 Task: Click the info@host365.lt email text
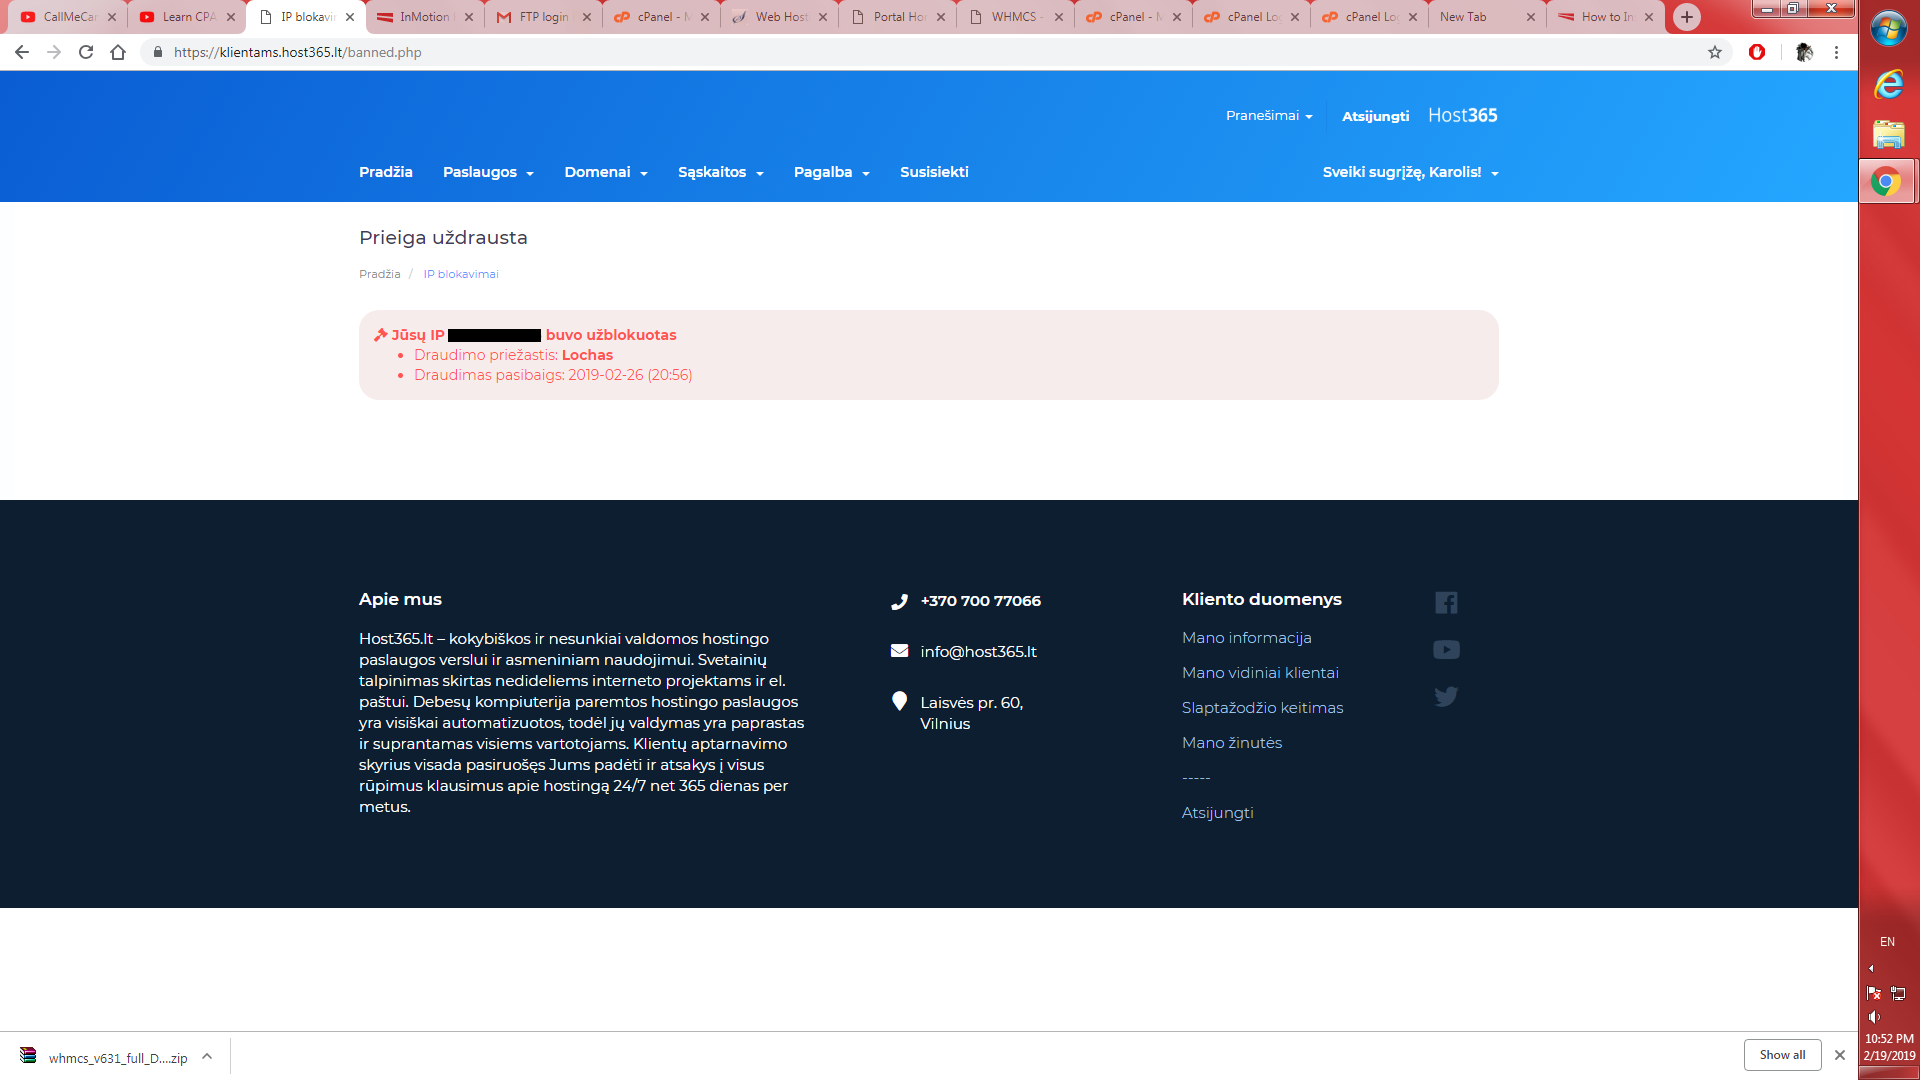click(978, 652)
